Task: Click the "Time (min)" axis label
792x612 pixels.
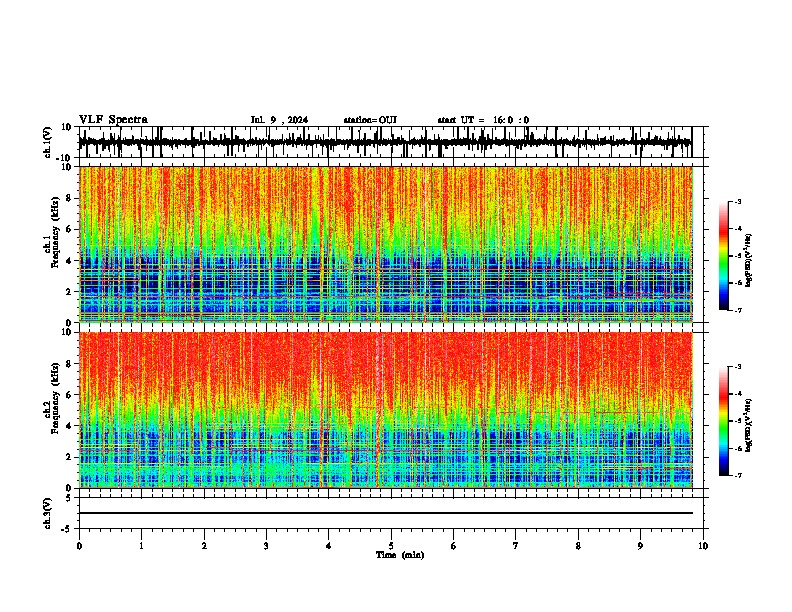Action: 400,555
